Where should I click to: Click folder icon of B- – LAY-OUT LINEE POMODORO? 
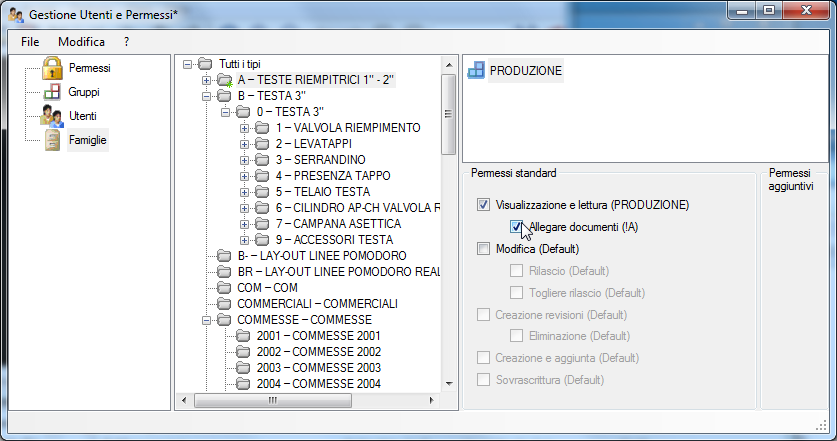click(x=224, y=256)
